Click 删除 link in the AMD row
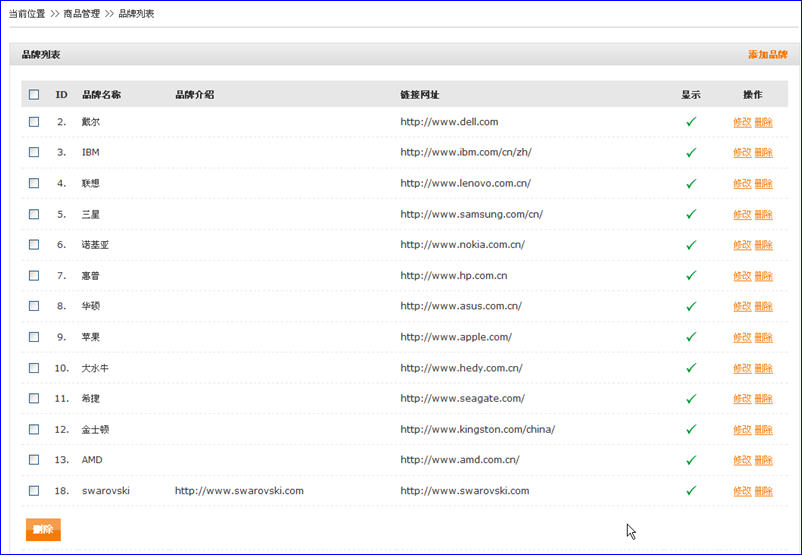 [x=764, y=460]
